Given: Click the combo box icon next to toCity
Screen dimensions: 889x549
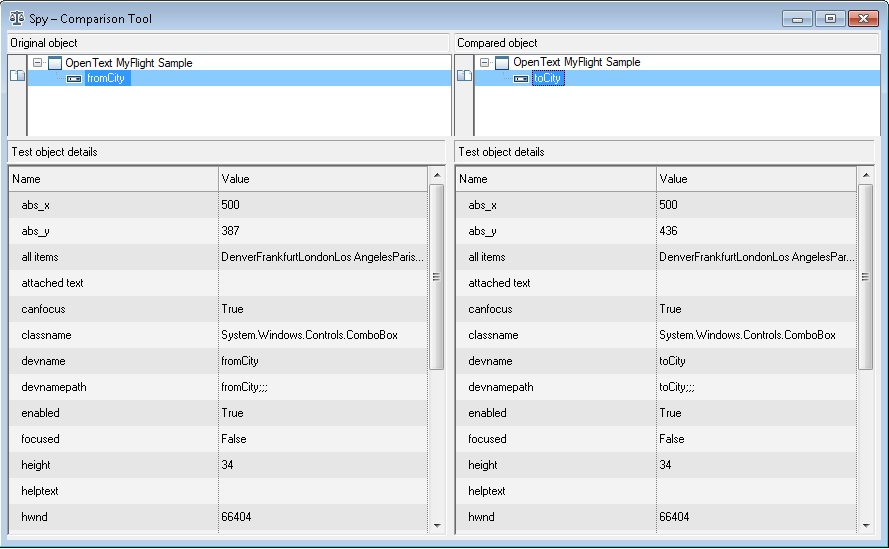Looking at the screenshot, I should (x=521, y=78).
